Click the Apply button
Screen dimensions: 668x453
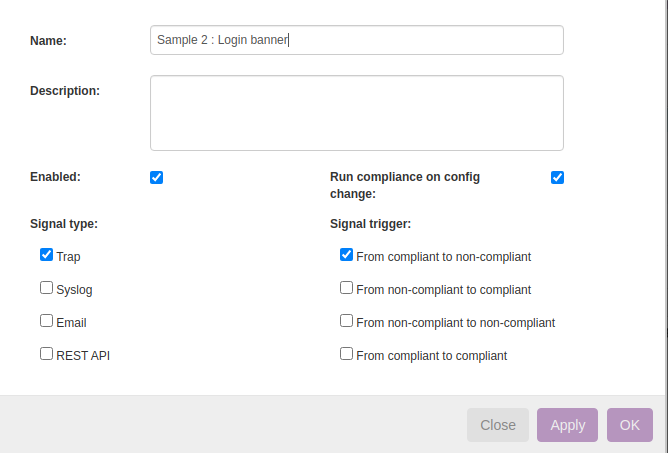click(x=567, y=425)
